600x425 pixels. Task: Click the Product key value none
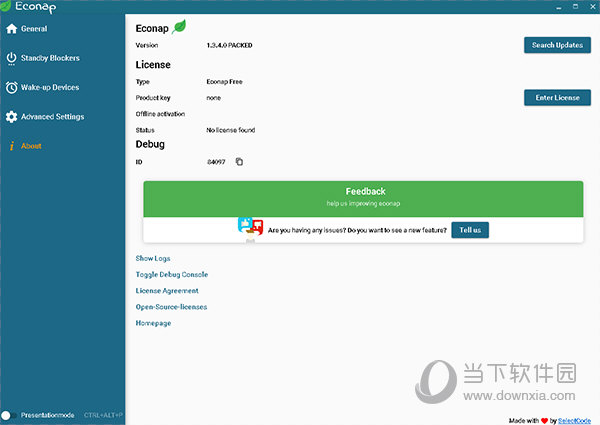(x=214, y=98)
